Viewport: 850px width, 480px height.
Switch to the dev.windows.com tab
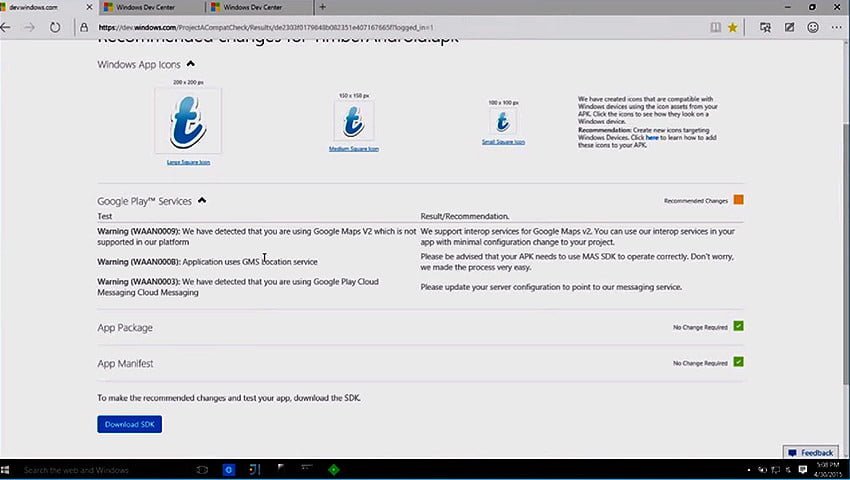pos(41,7)
